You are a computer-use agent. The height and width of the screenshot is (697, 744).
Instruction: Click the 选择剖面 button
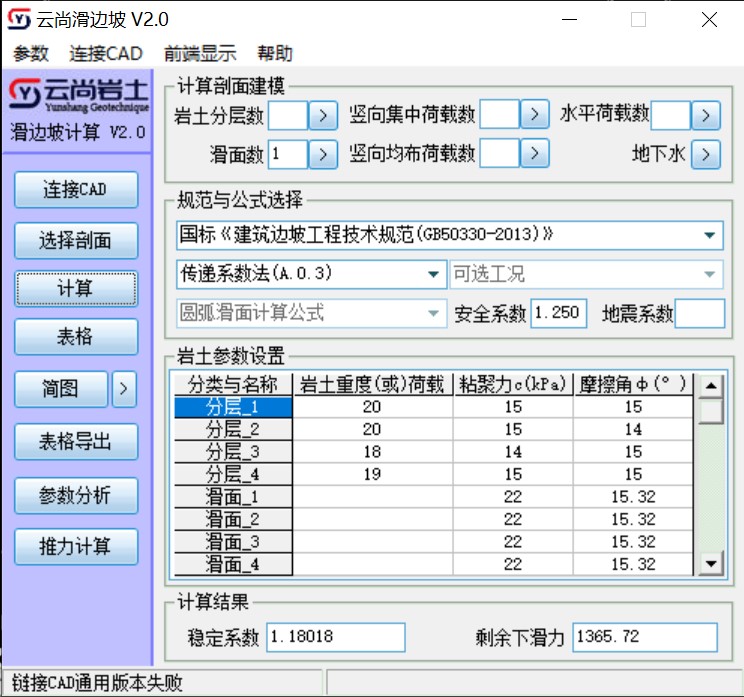click(x=76, y=241)
